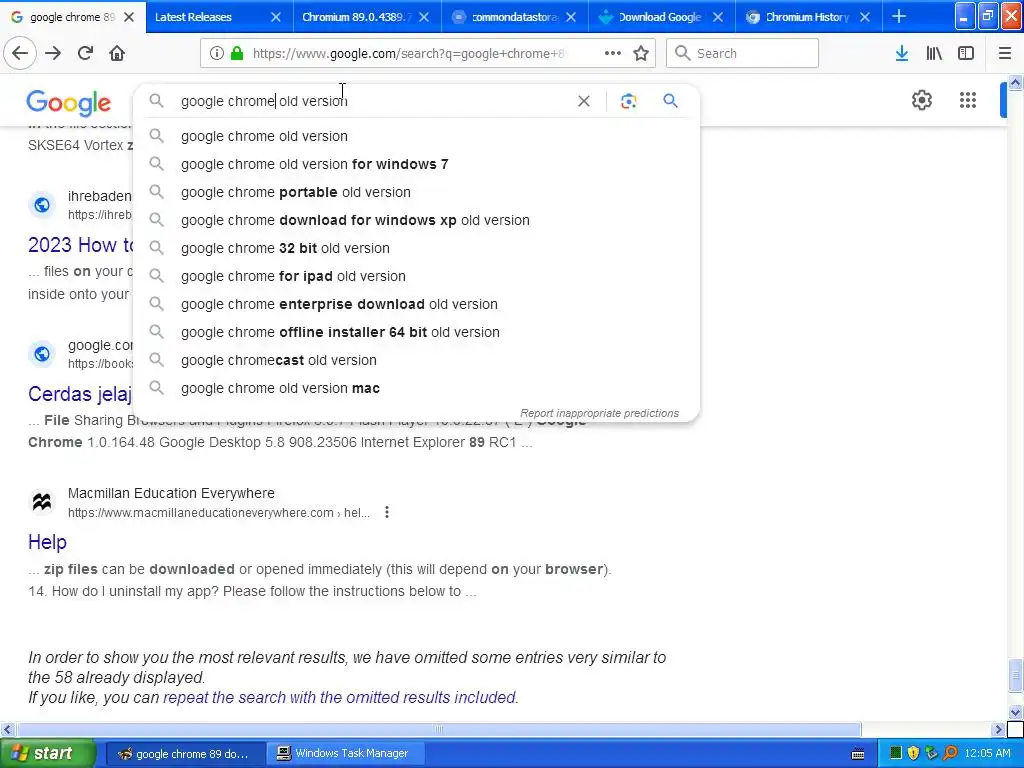The width and height of the screenshot is (1024, 768).
Task: Open a new tab with plus button
Action: [899, 16]
